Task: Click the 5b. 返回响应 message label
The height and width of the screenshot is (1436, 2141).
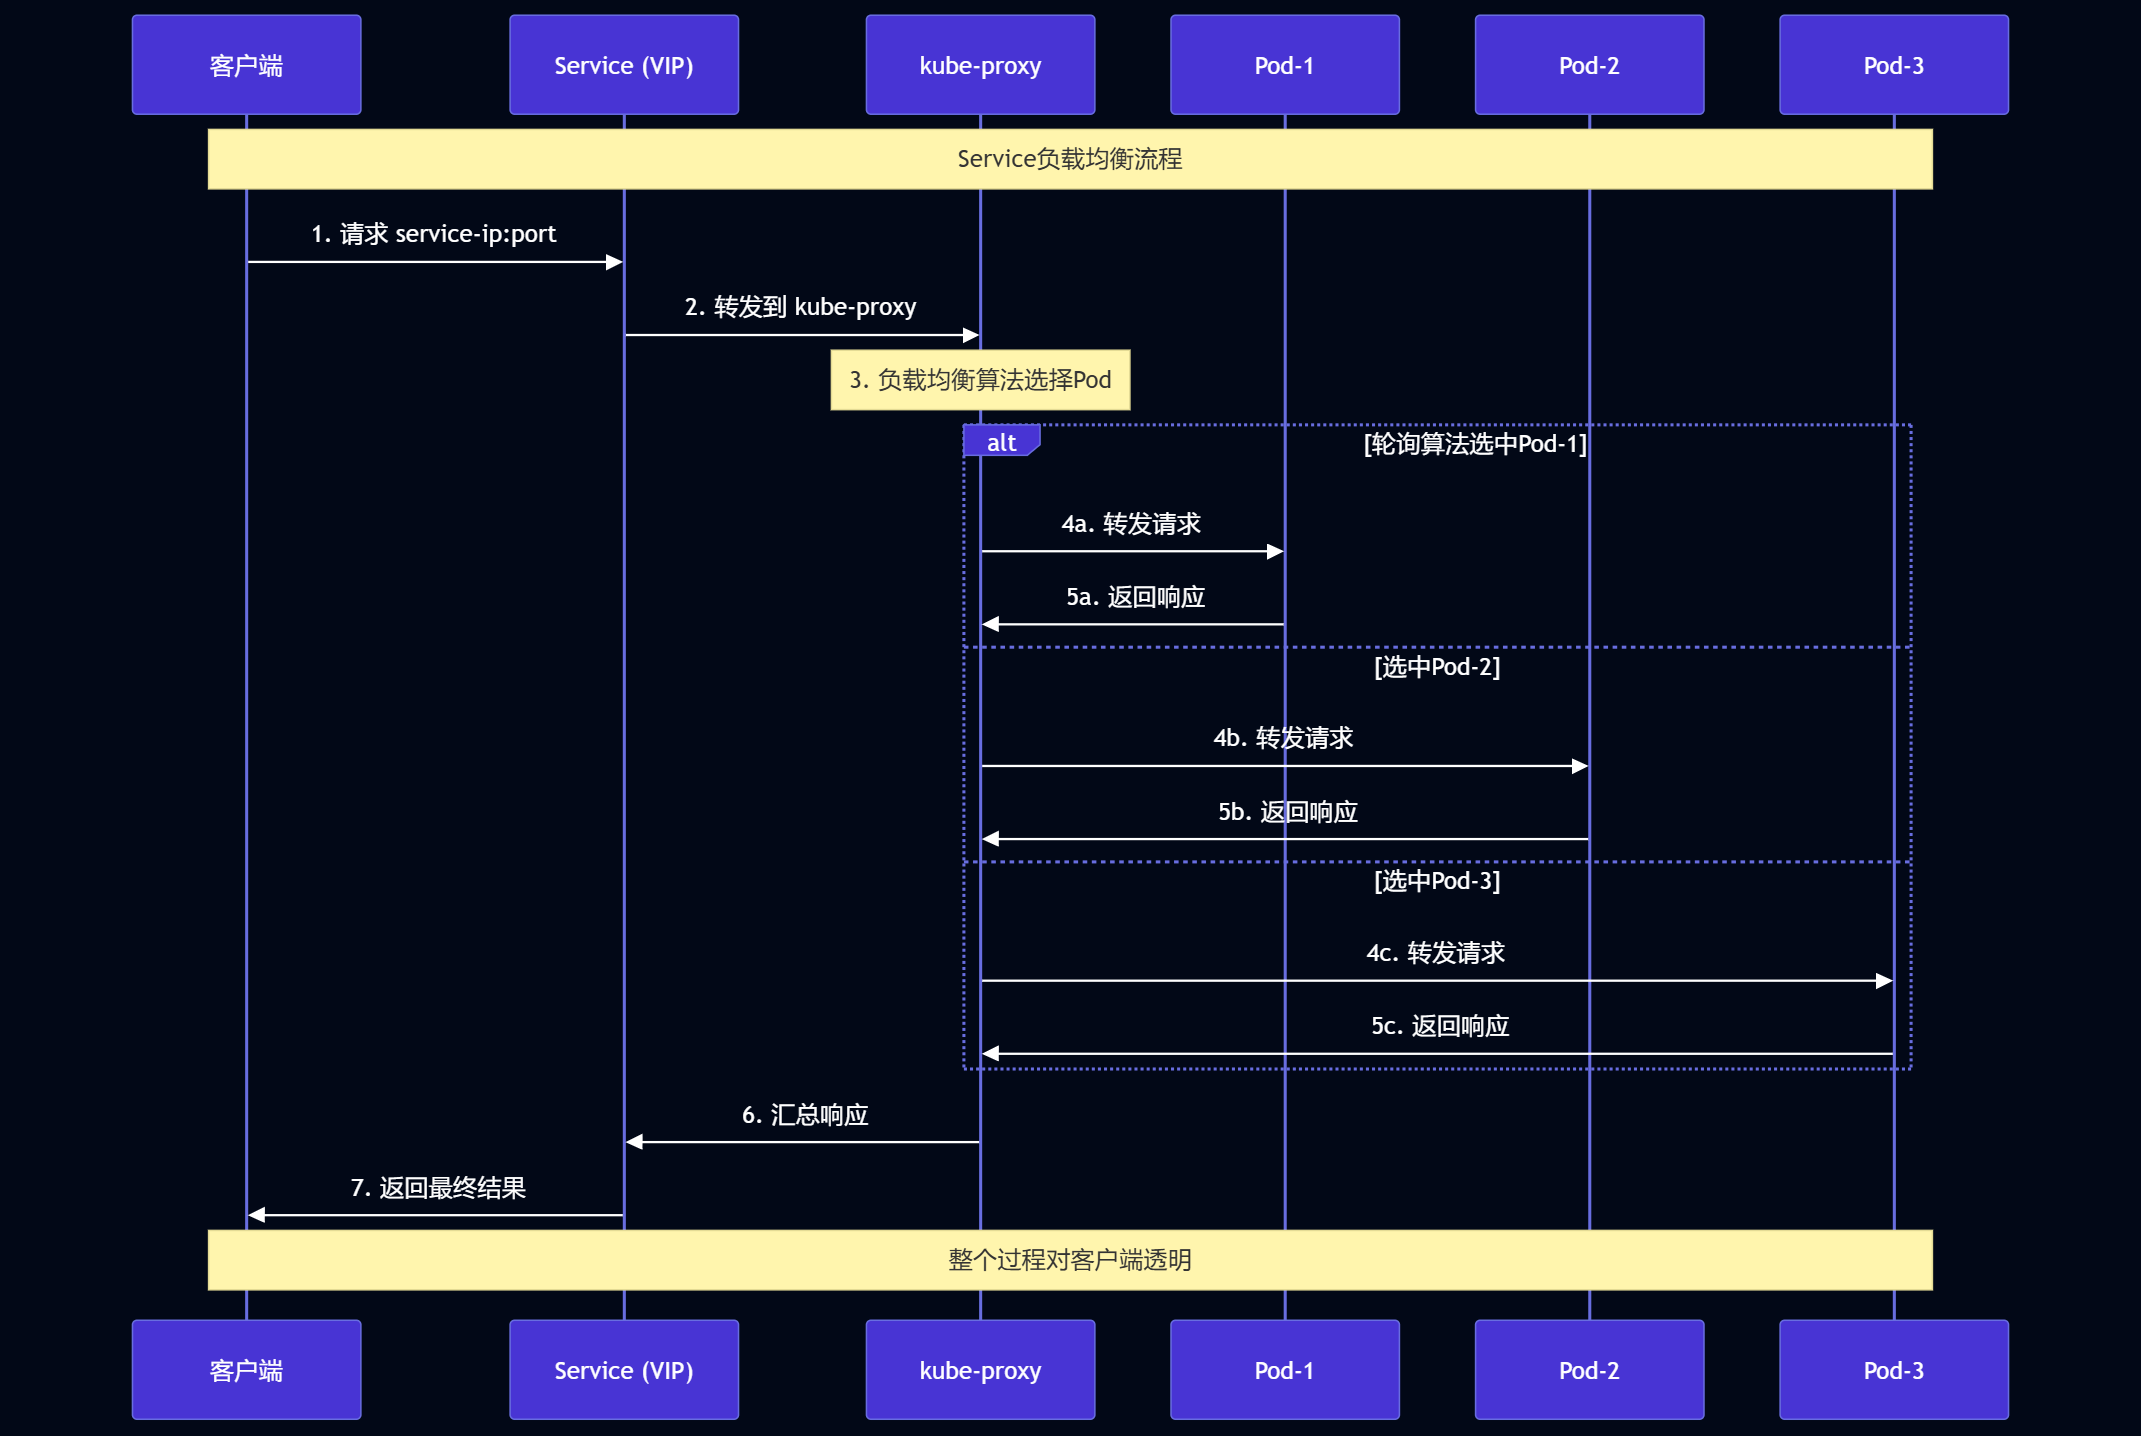Action: pos(1288,812)
